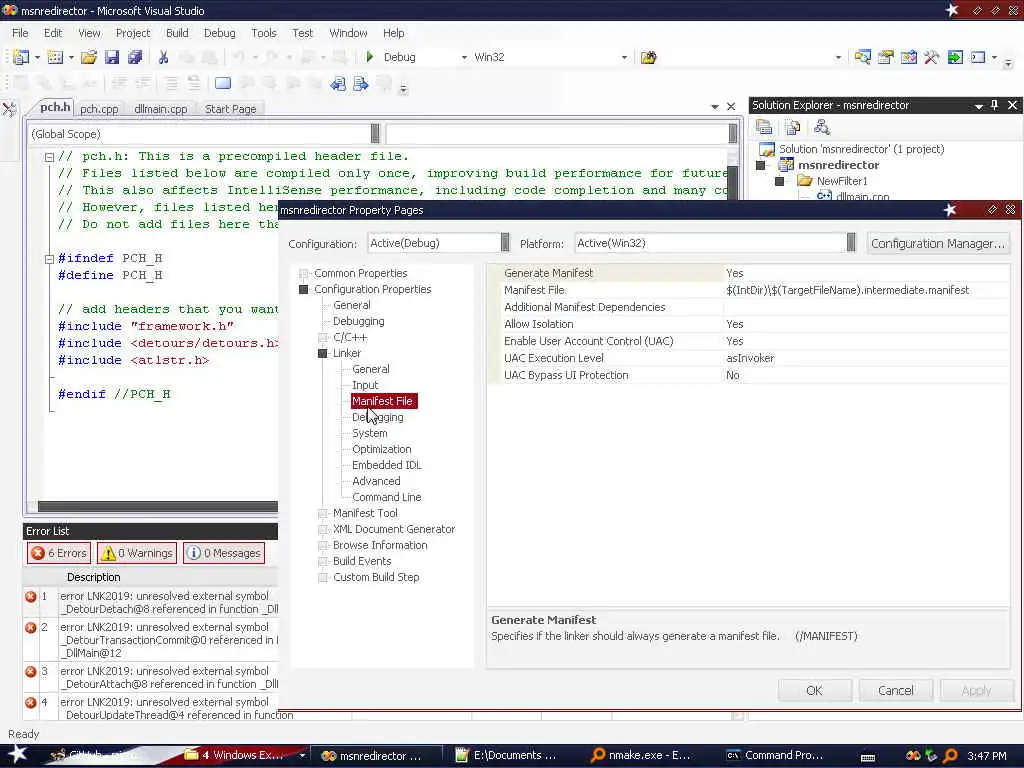Switch to the Start Page tab

(231, 109)
